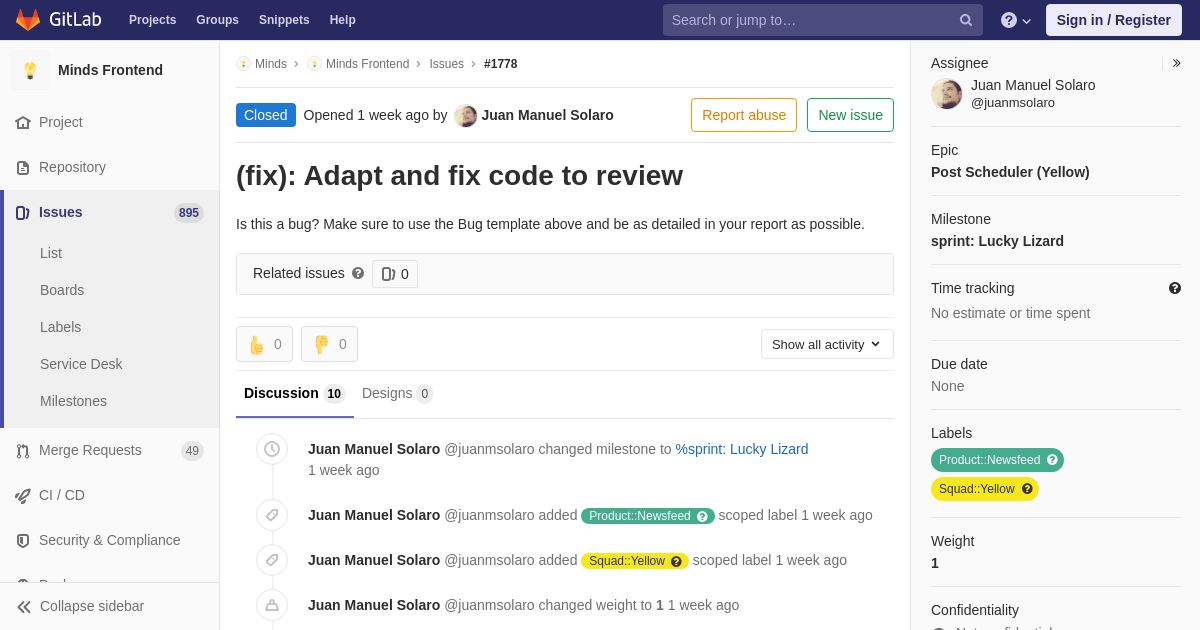
Task: Click the Search or jump to field
Action: tap(822, 20)
